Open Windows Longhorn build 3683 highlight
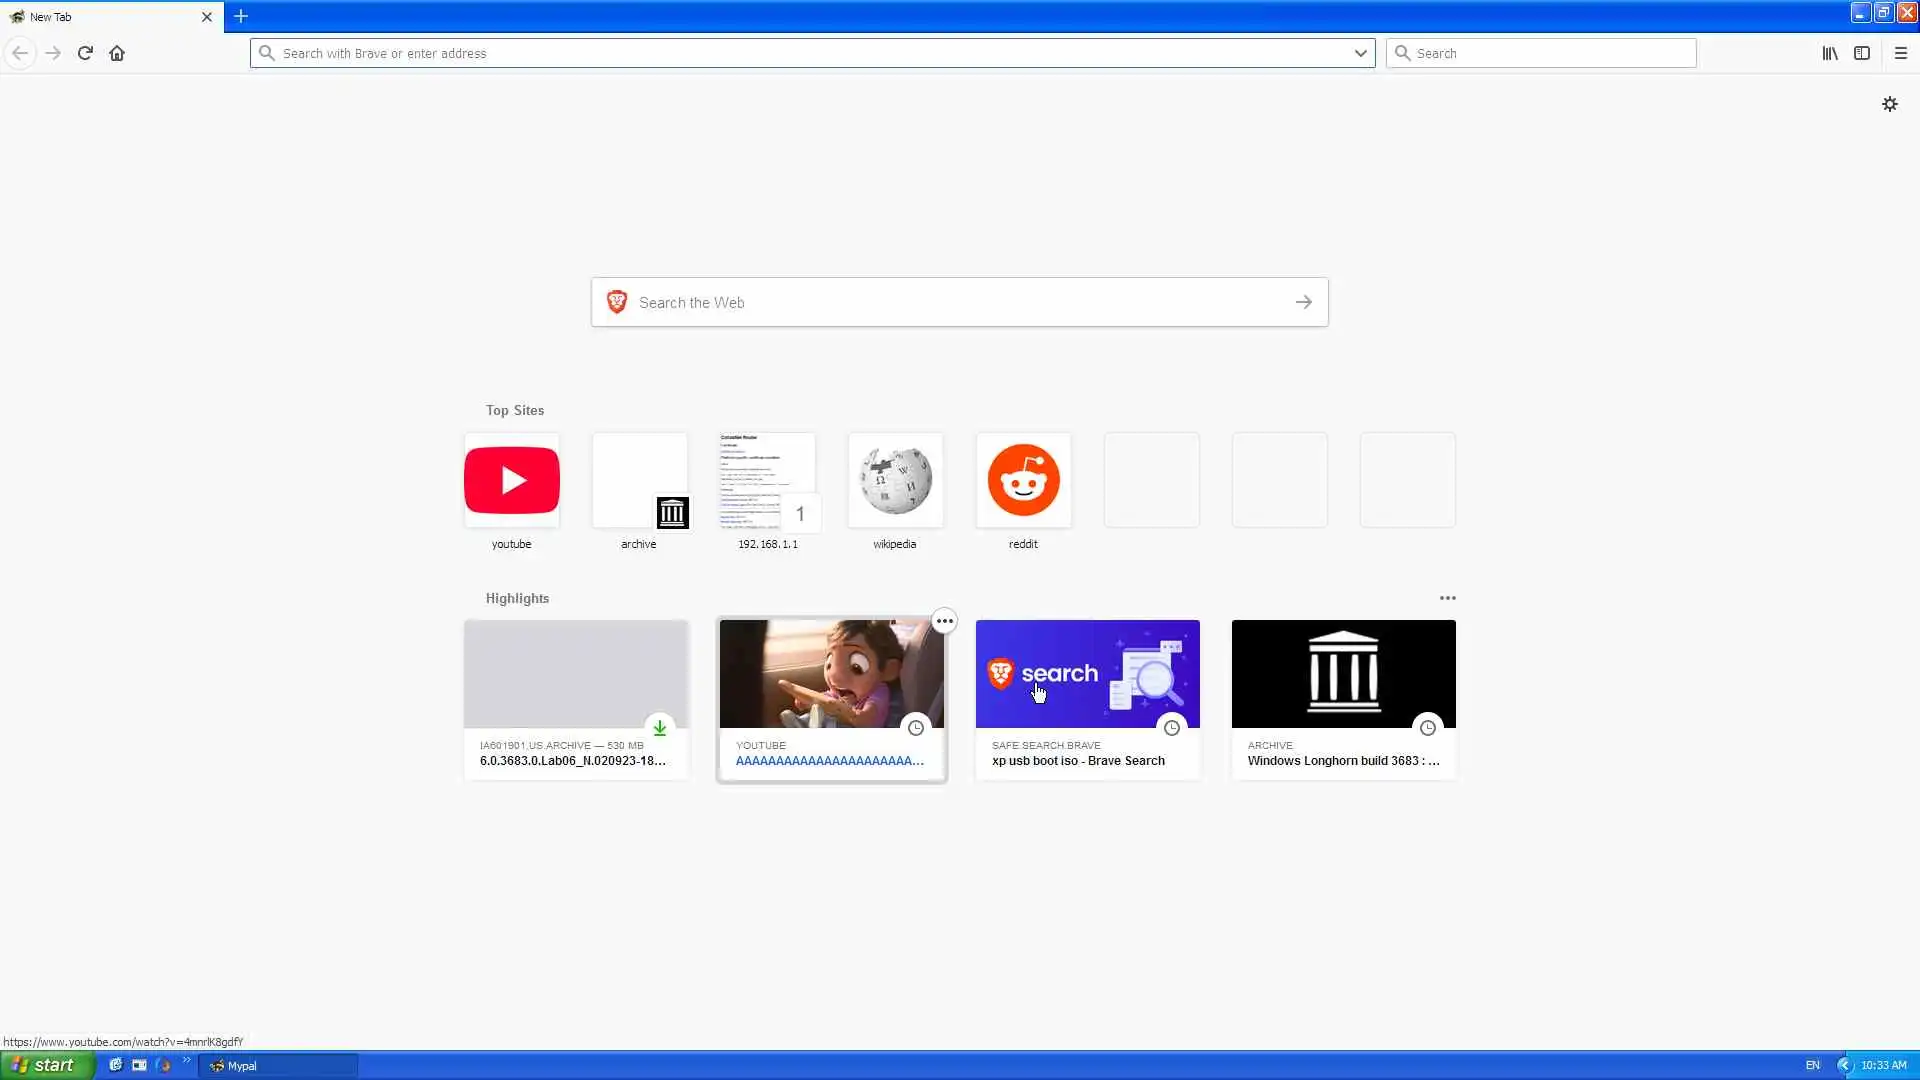Viewport: 1920px width, 1080px height. point(1343,698)
